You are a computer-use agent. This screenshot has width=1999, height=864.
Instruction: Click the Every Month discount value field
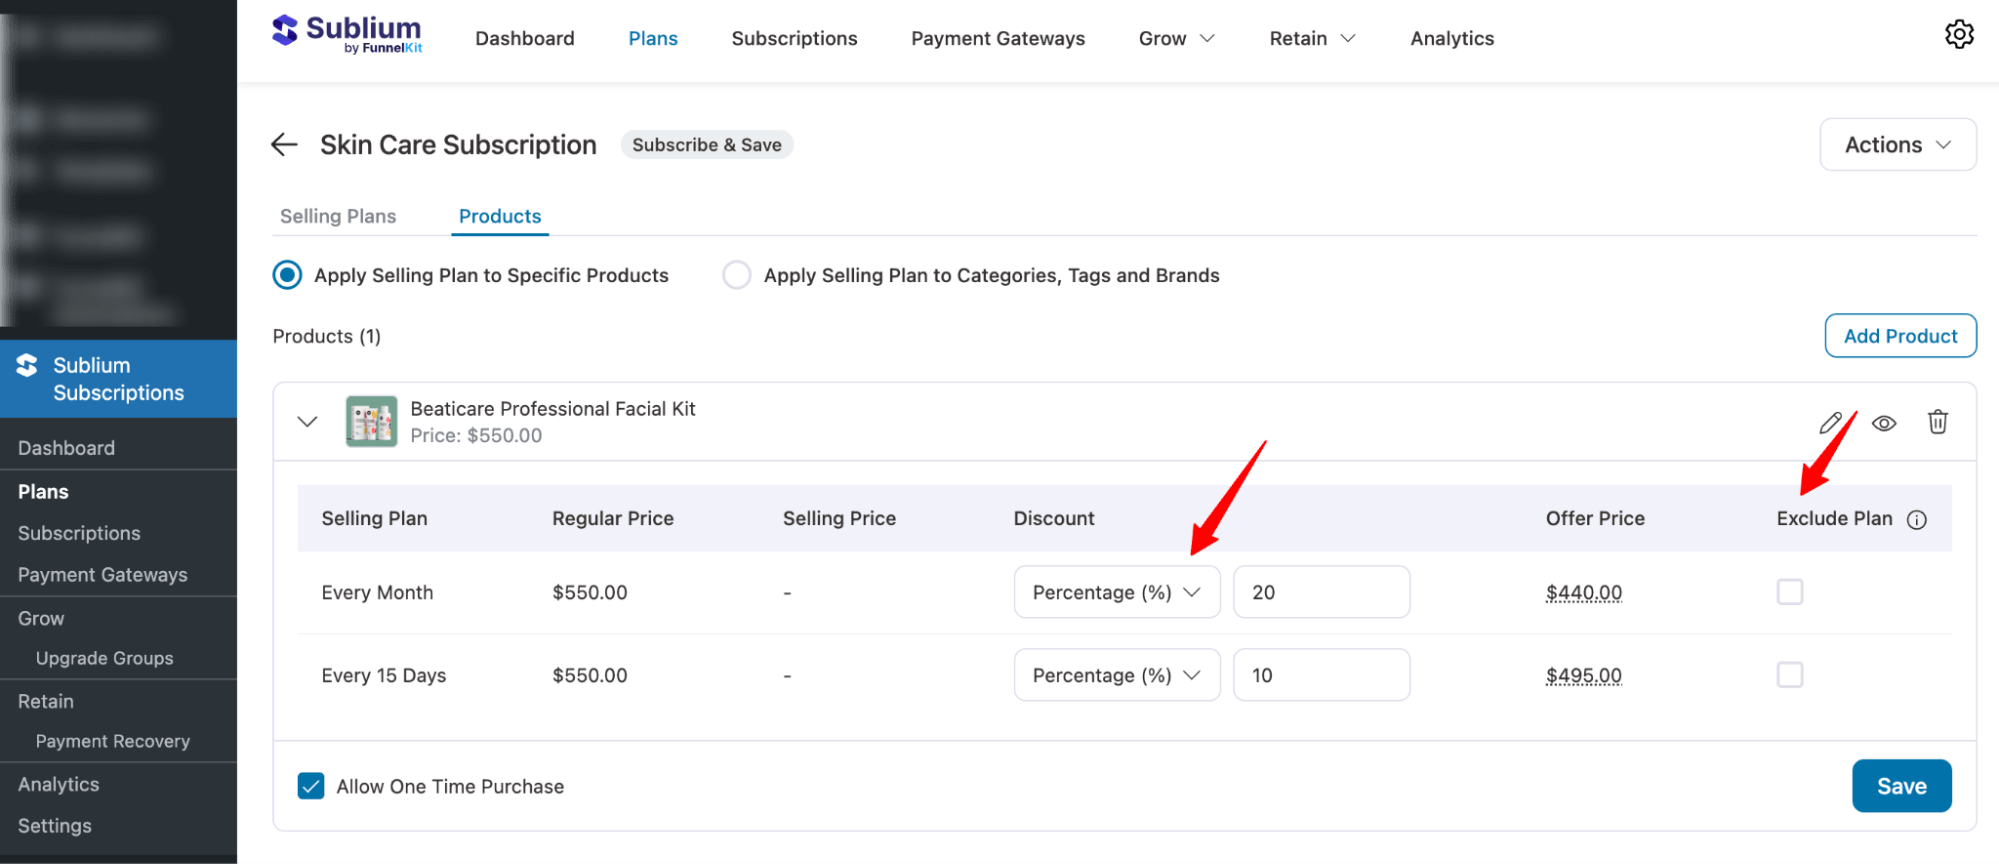coord(1321,592)
